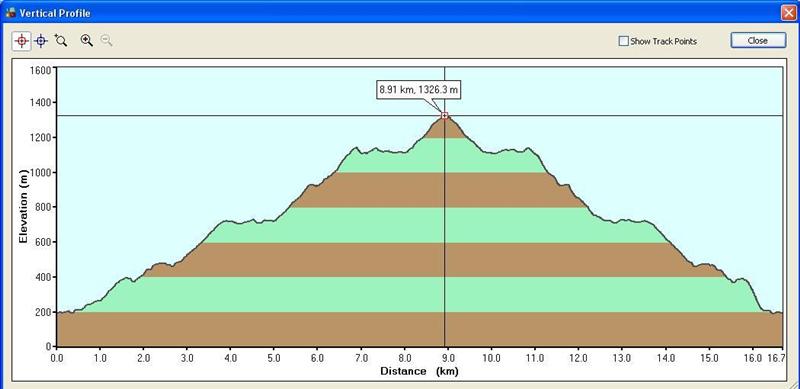Click the 400 elevation axis label
The height and width of the screenshot is (389, 800).
pos(44,277)
